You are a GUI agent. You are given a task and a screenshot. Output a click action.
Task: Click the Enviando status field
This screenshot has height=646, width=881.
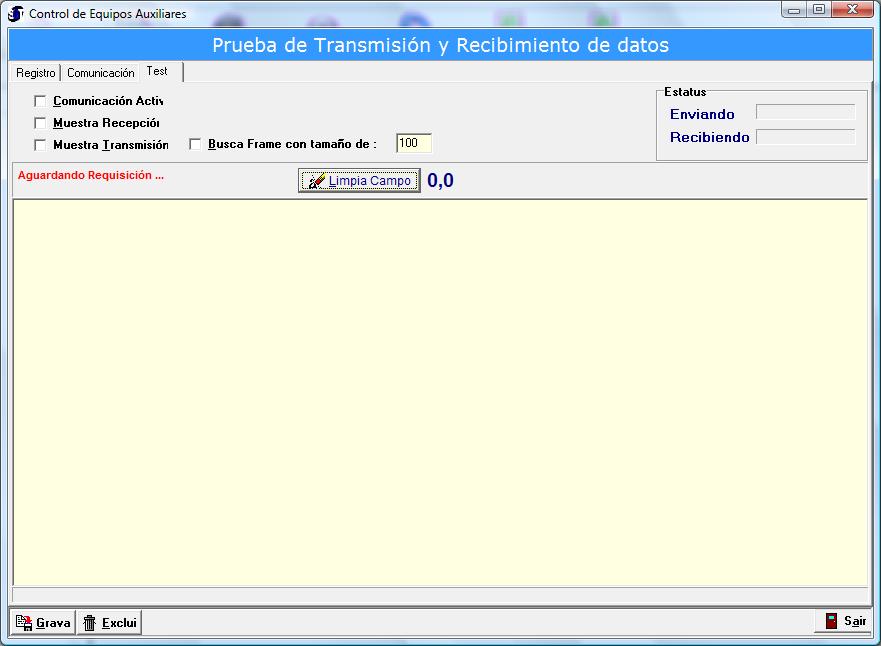805,113
